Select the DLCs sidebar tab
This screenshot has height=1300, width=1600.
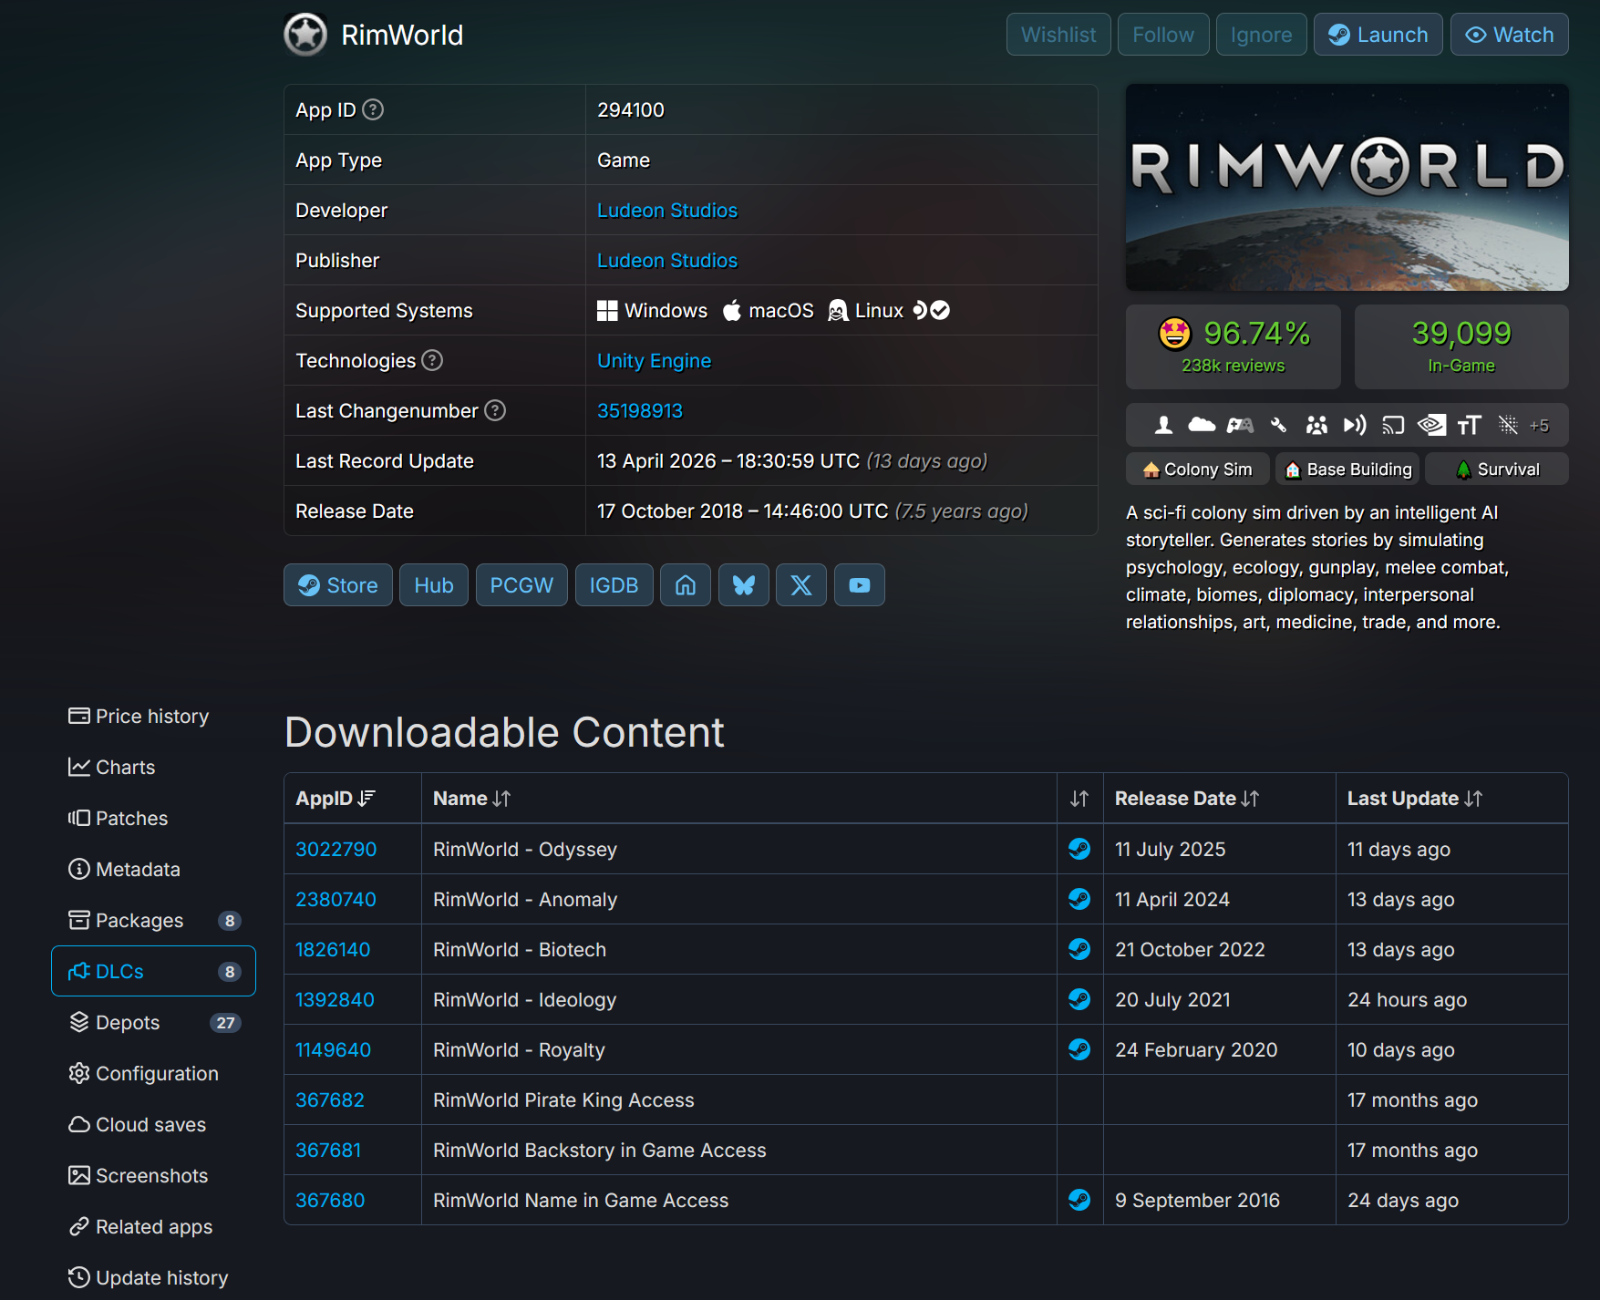coord(153,971)
